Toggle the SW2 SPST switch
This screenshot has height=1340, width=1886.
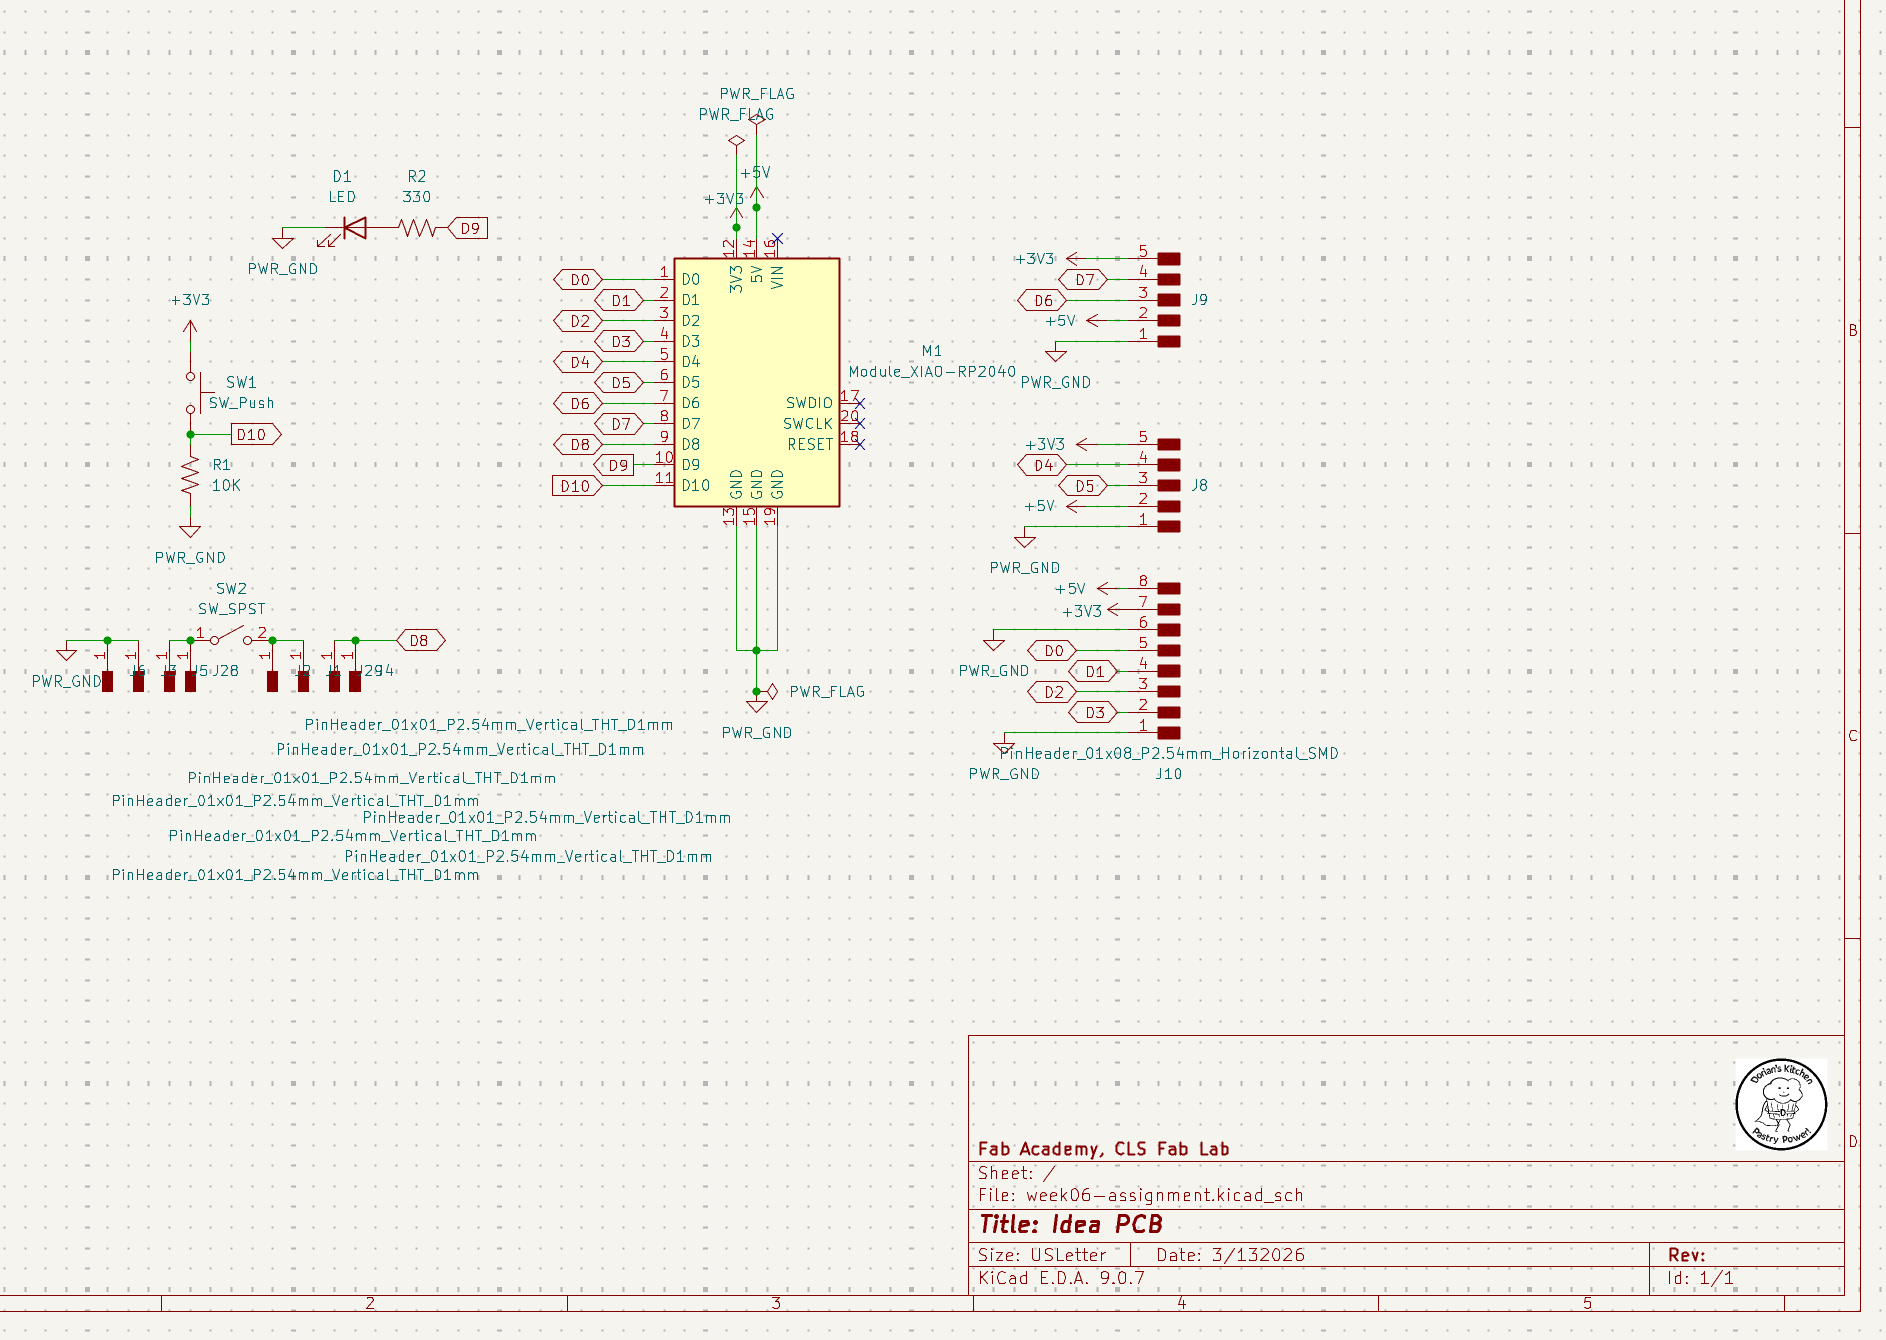click(228, 632)
